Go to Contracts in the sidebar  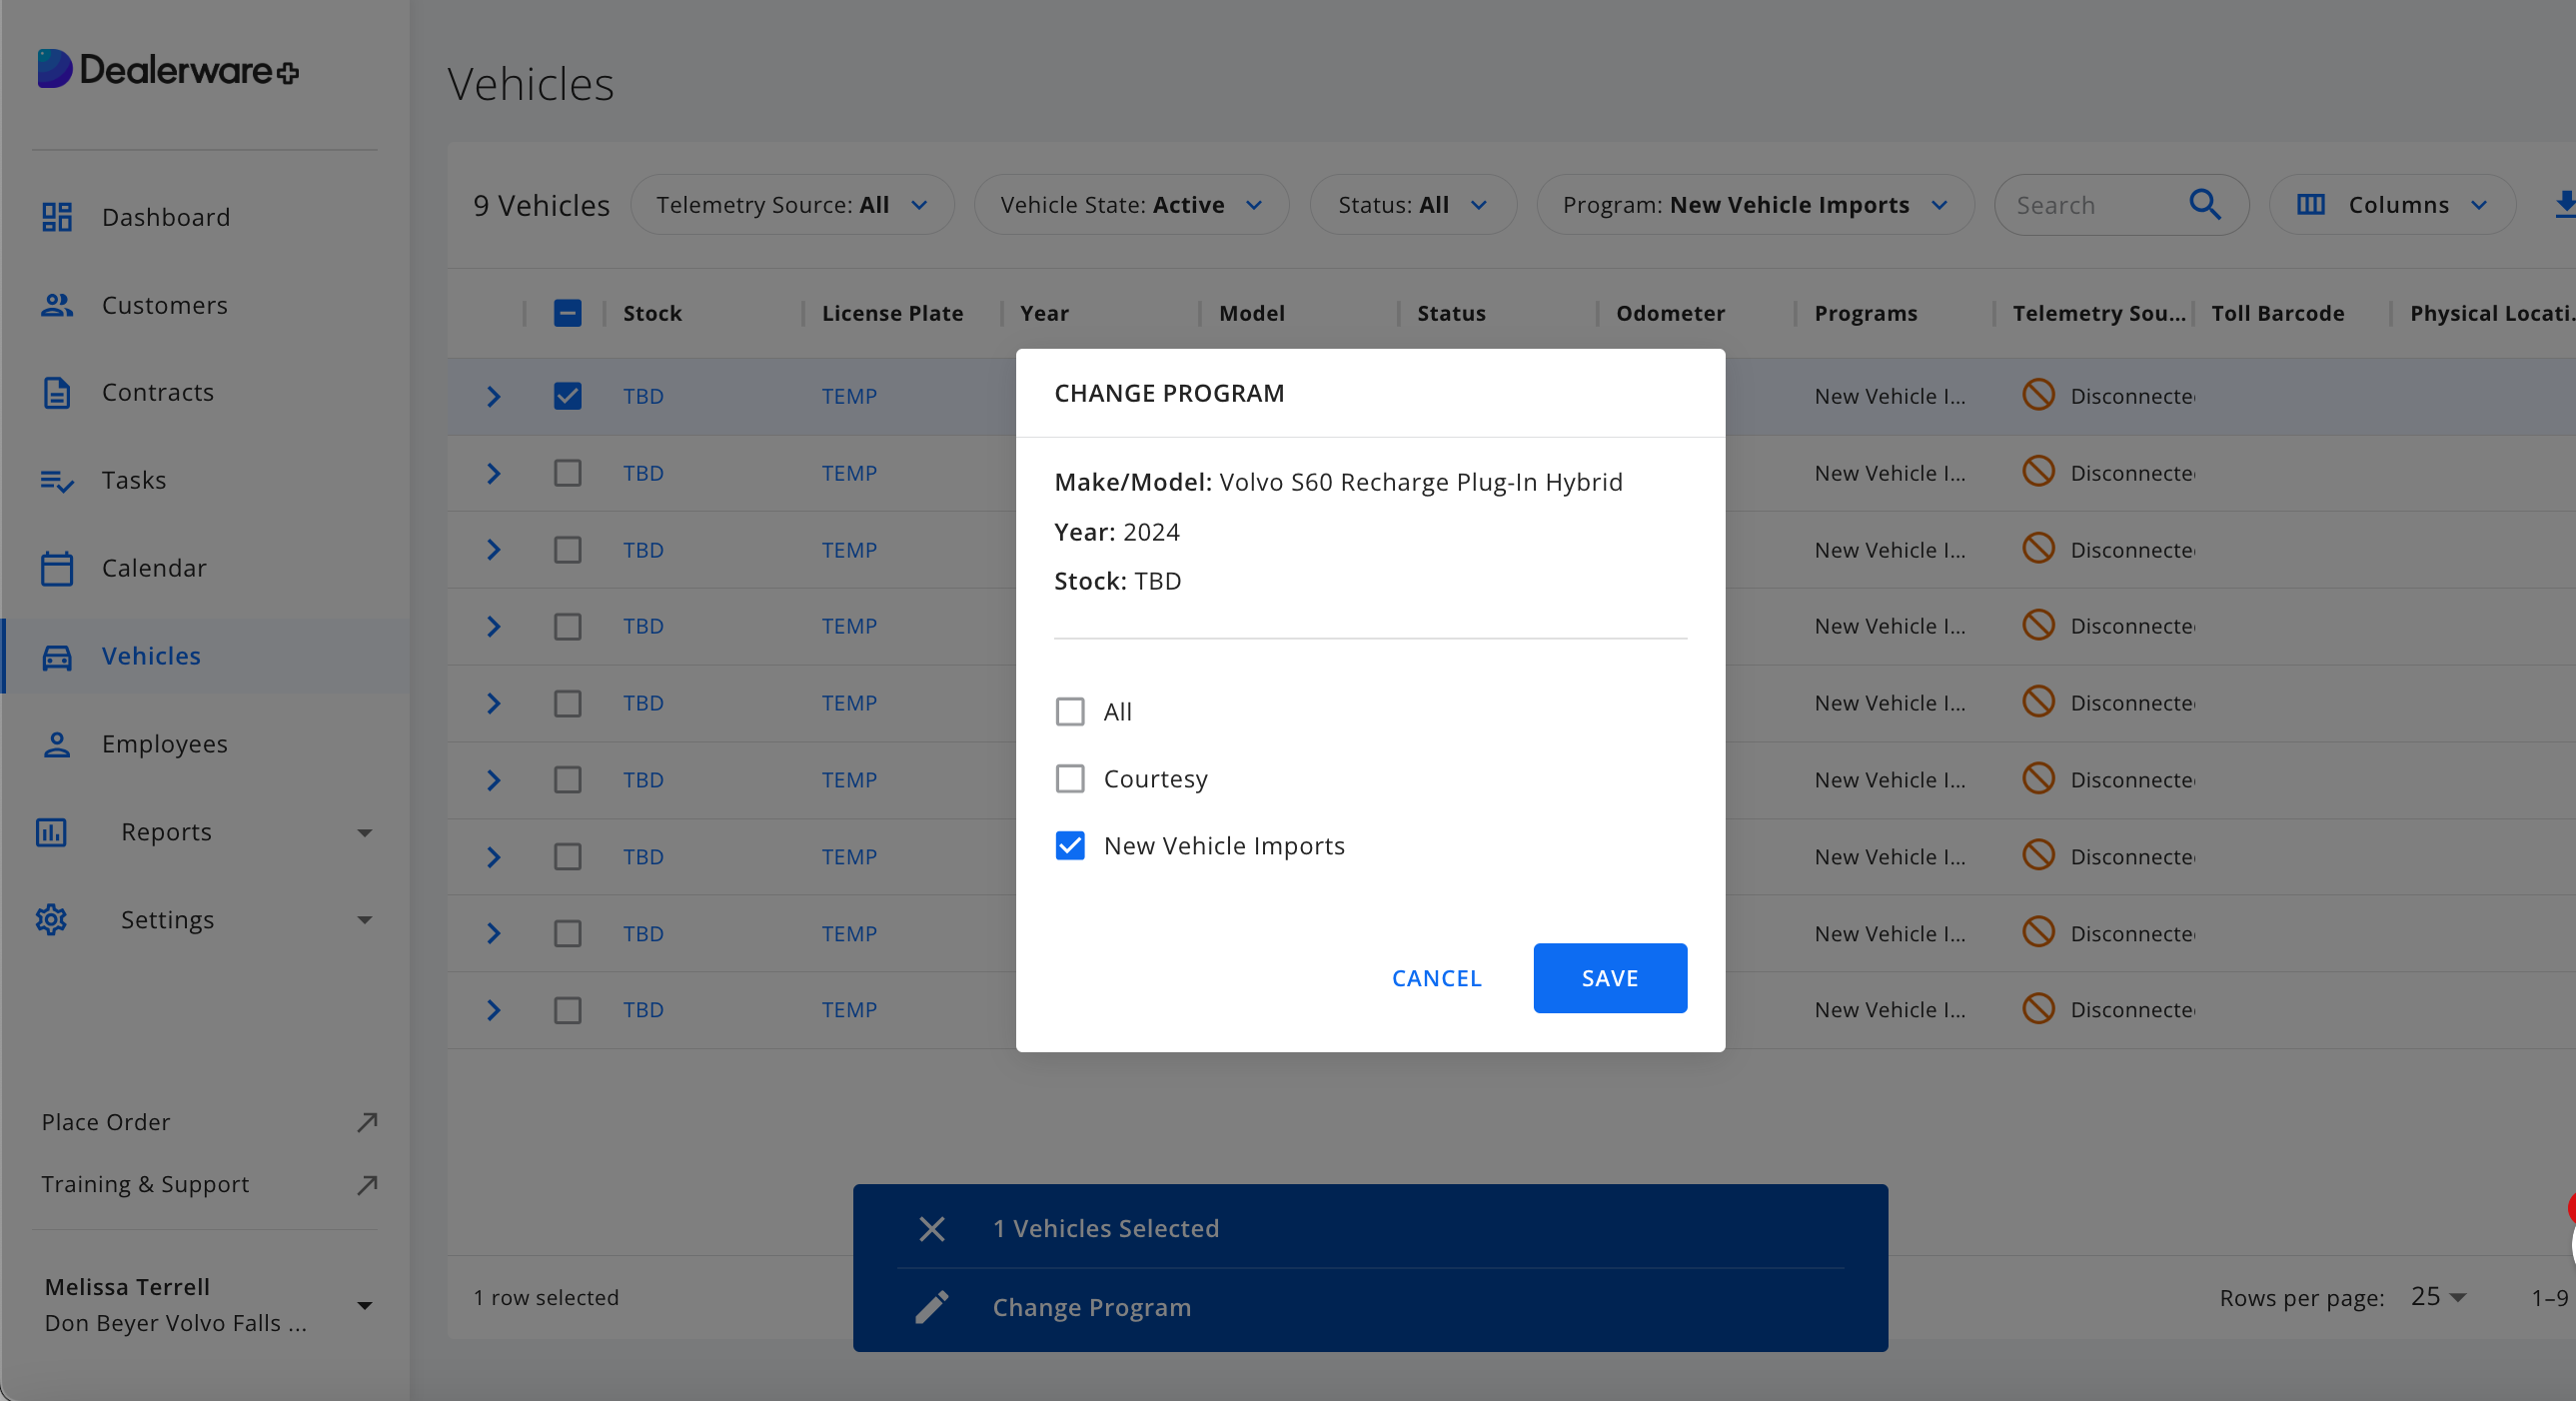pyautogui.click(x=158, y=392)
